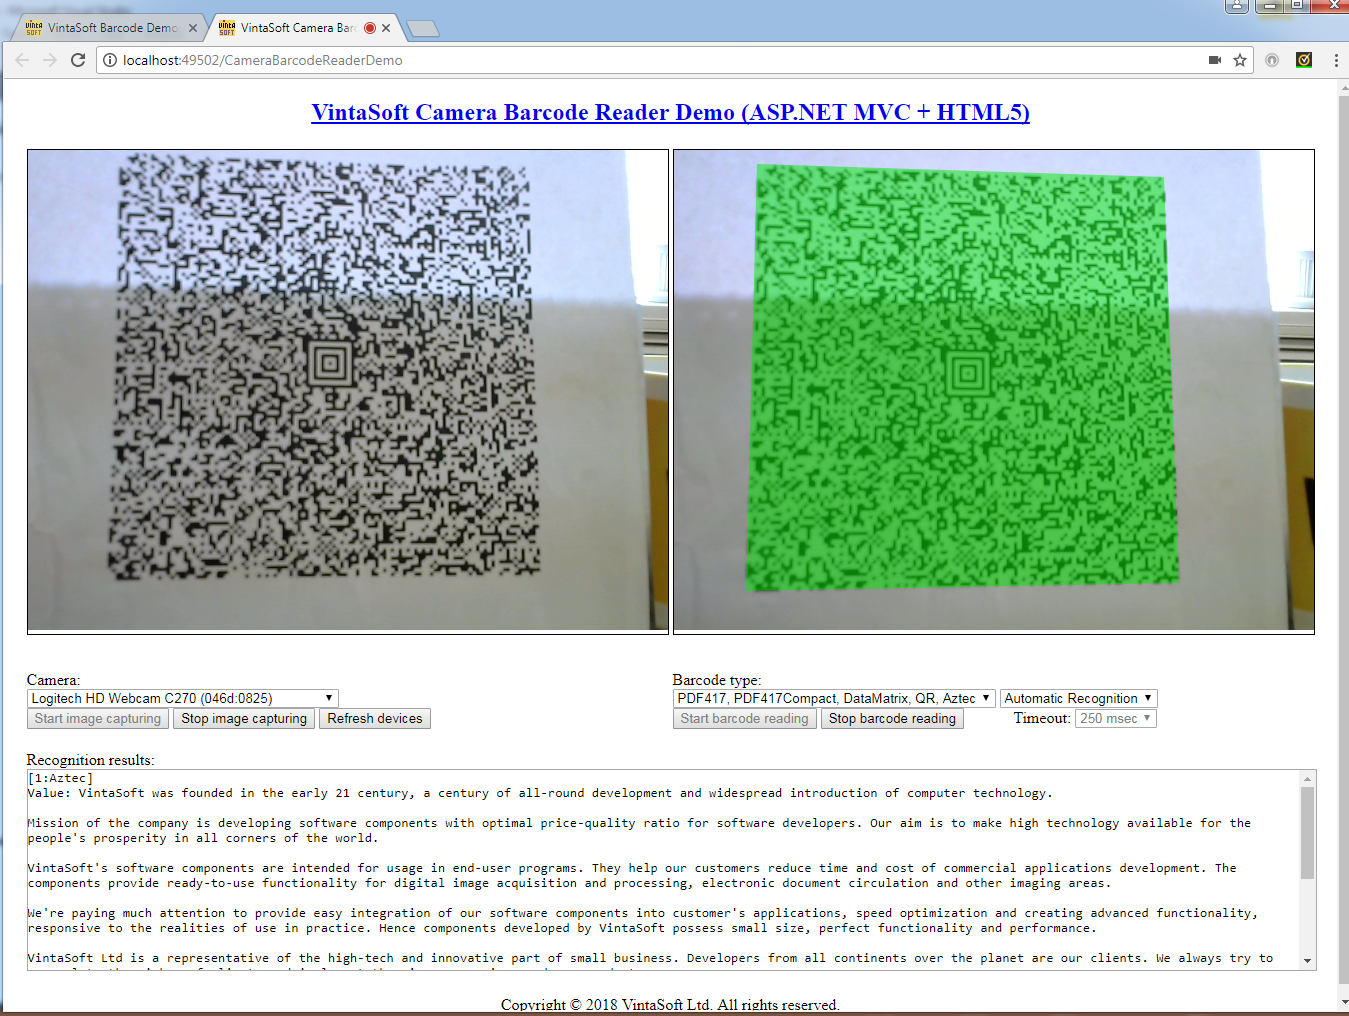
Task: Click the live camera preview image
Action: pos(348,391)
